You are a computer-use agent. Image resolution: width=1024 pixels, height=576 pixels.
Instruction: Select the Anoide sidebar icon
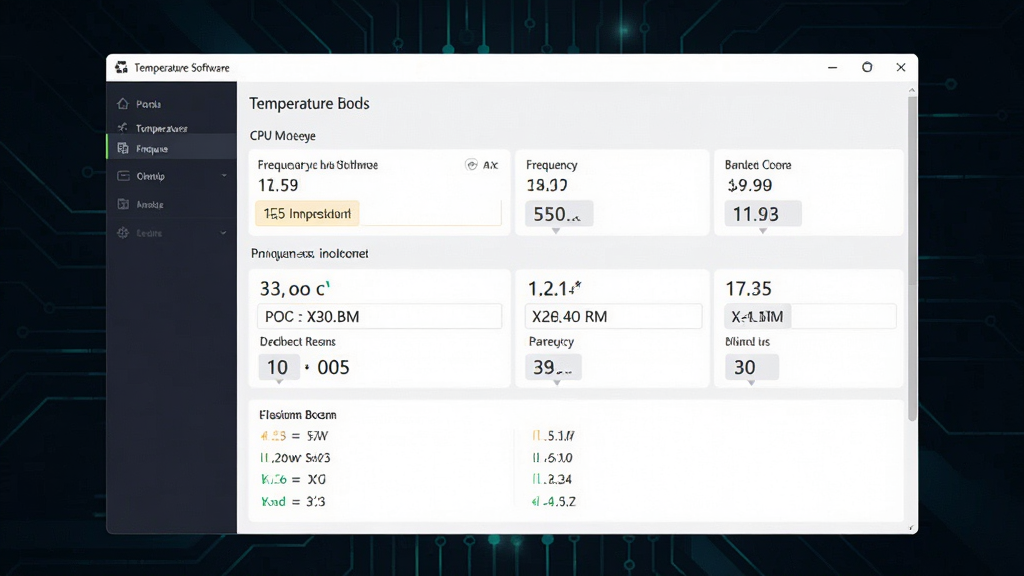[123, 204]
